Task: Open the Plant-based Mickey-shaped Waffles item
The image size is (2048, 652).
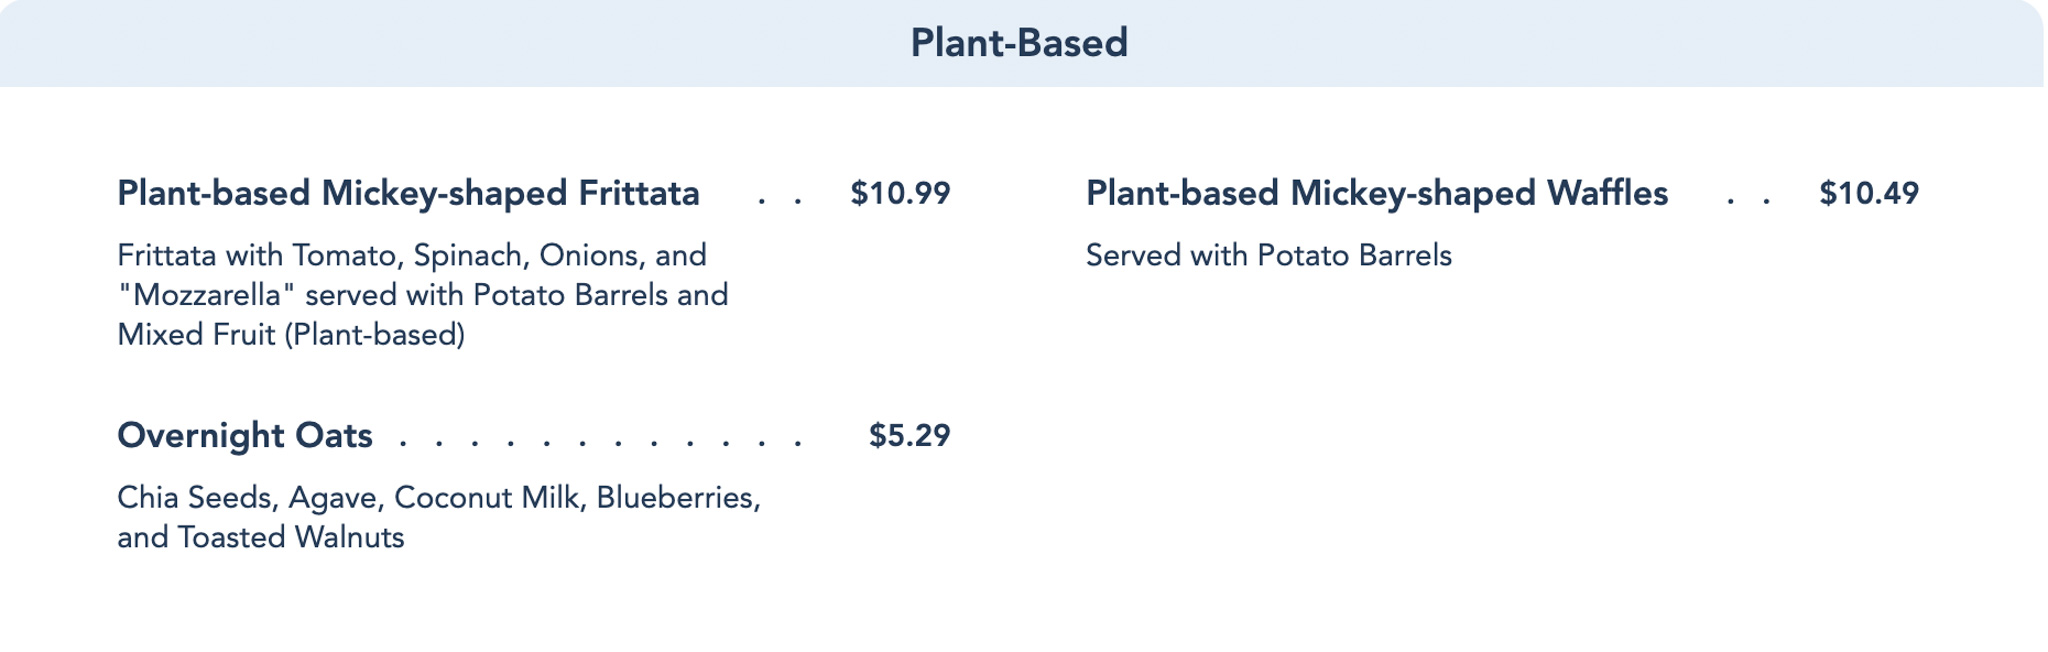Action: click(x=1376, y=193)
